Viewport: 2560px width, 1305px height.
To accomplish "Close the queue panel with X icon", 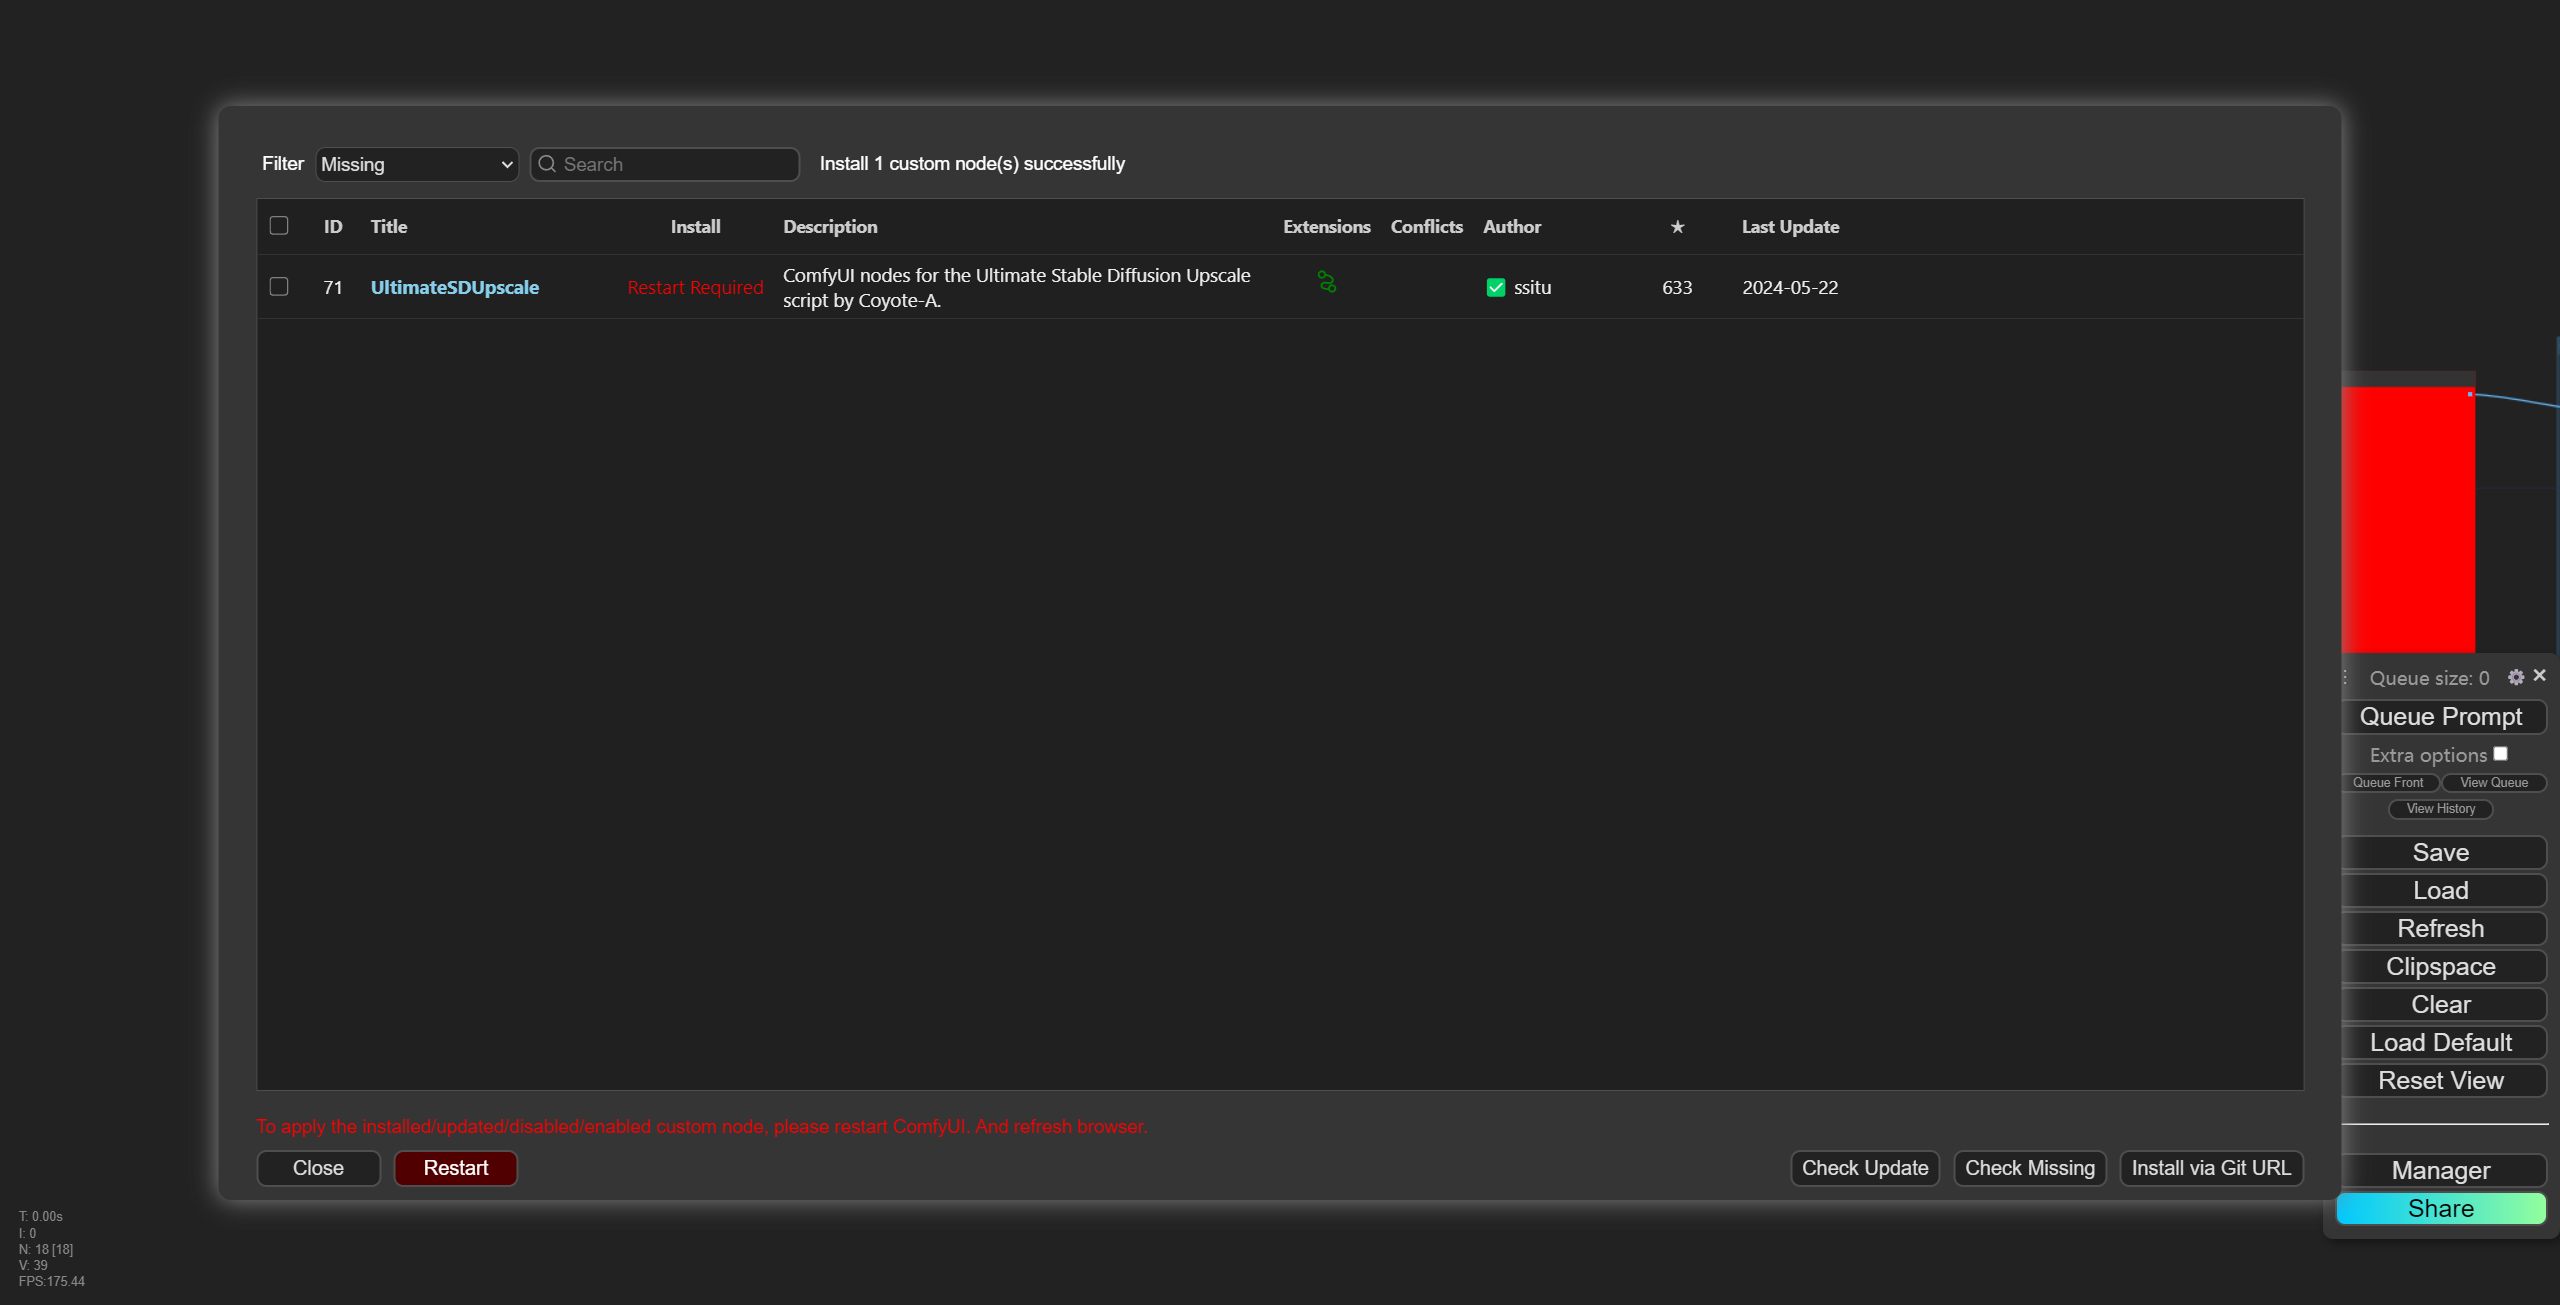I will (x=2539, y=676).
